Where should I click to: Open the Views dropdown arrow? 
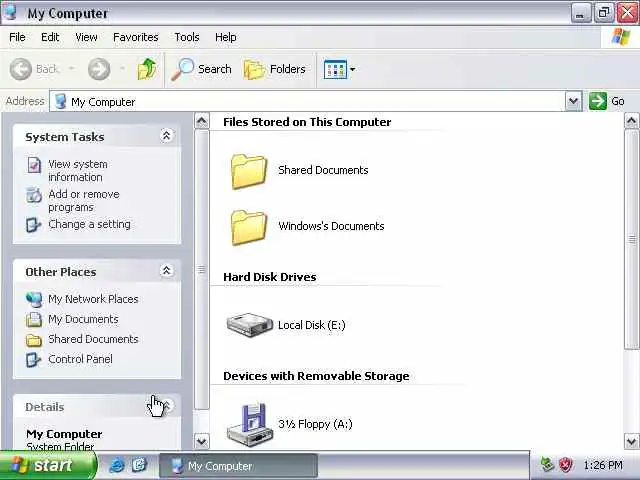tap(352, 69)
